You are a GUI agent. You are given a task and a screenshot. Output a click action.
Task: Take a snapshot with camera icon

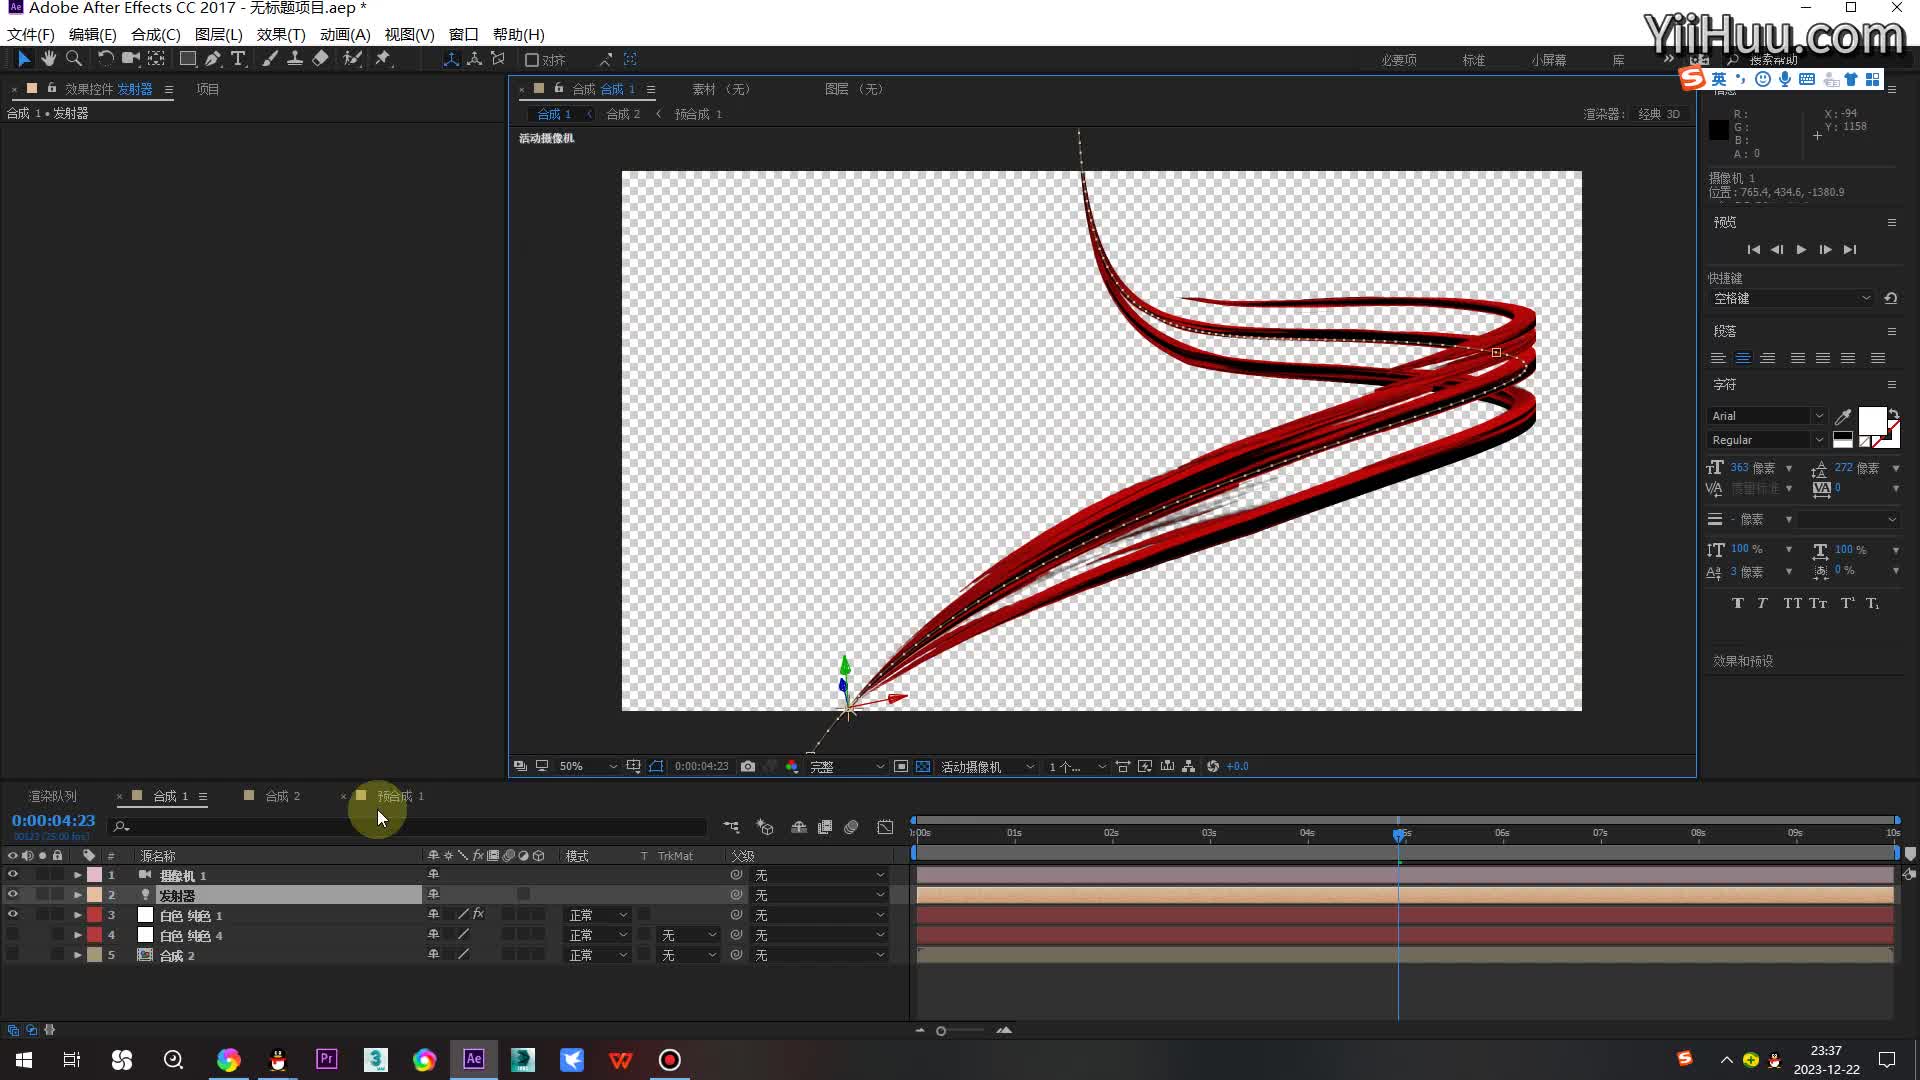pyautogui.click(x=748, y=767)
